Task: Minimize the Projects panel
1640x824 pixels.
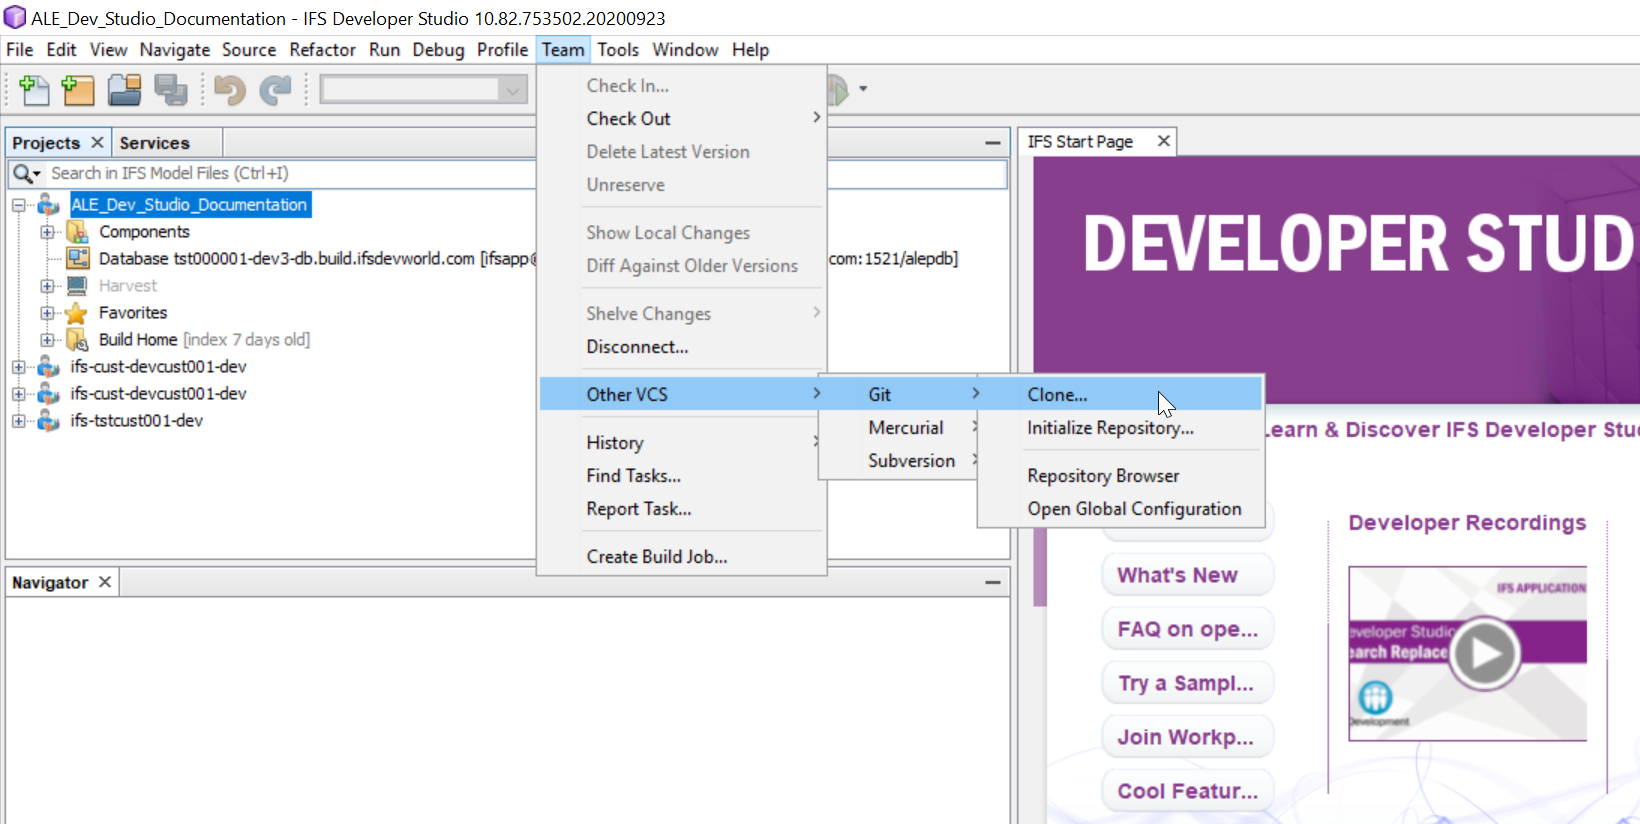Action: [992, 143]
